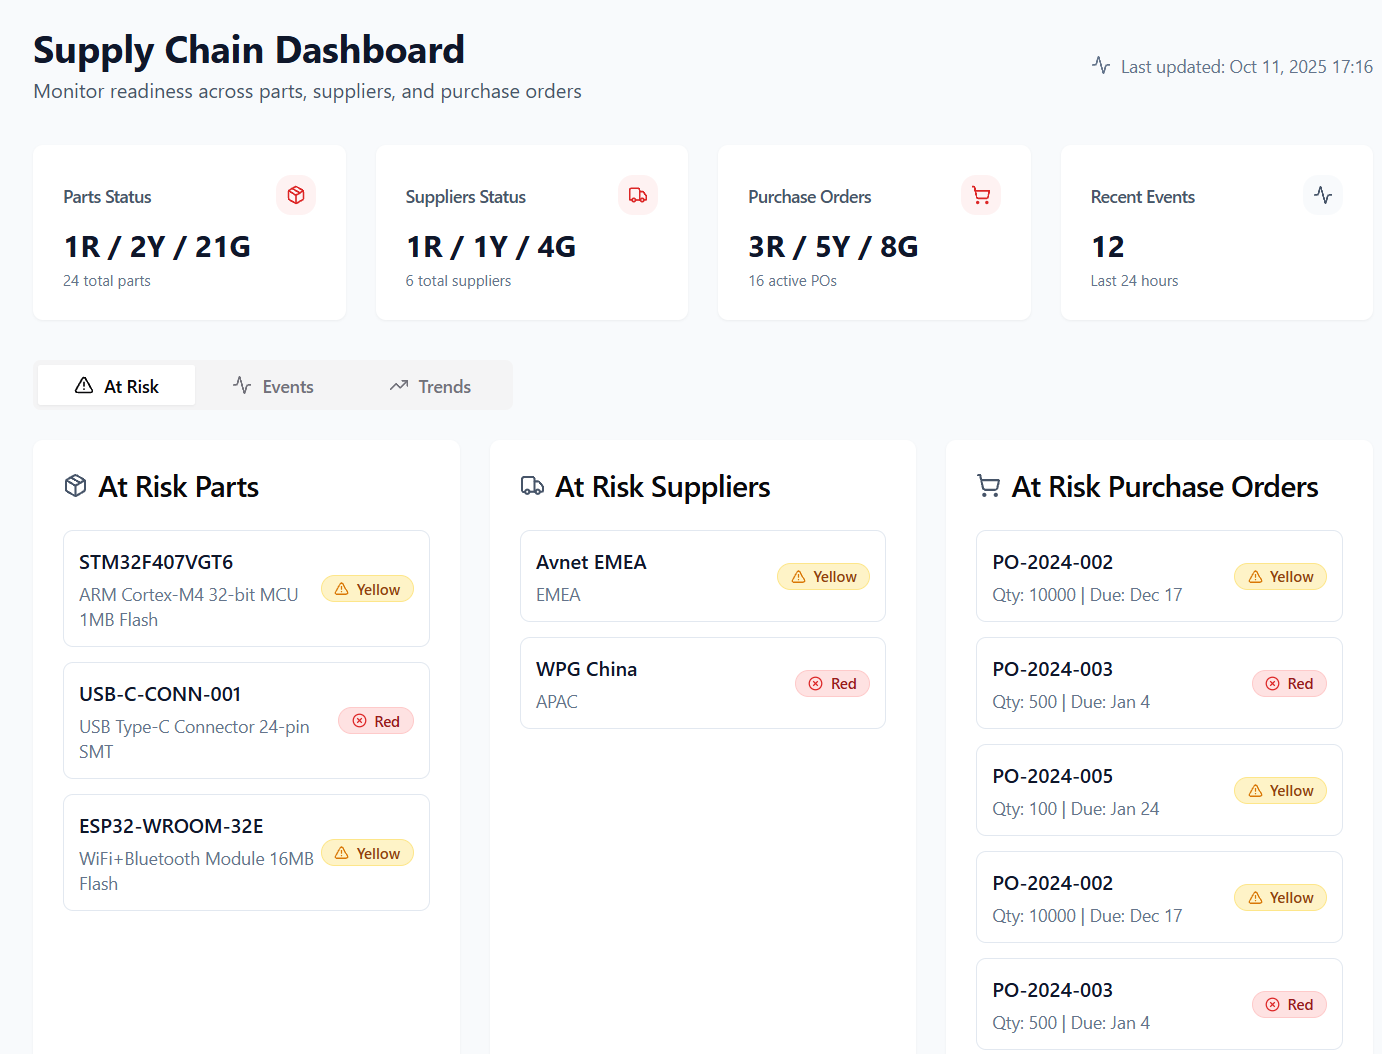Screen dimensions: 1382x1054
Task: Click the '24 total parts' label
Action: pyautogui.click(x=107, y=281)
